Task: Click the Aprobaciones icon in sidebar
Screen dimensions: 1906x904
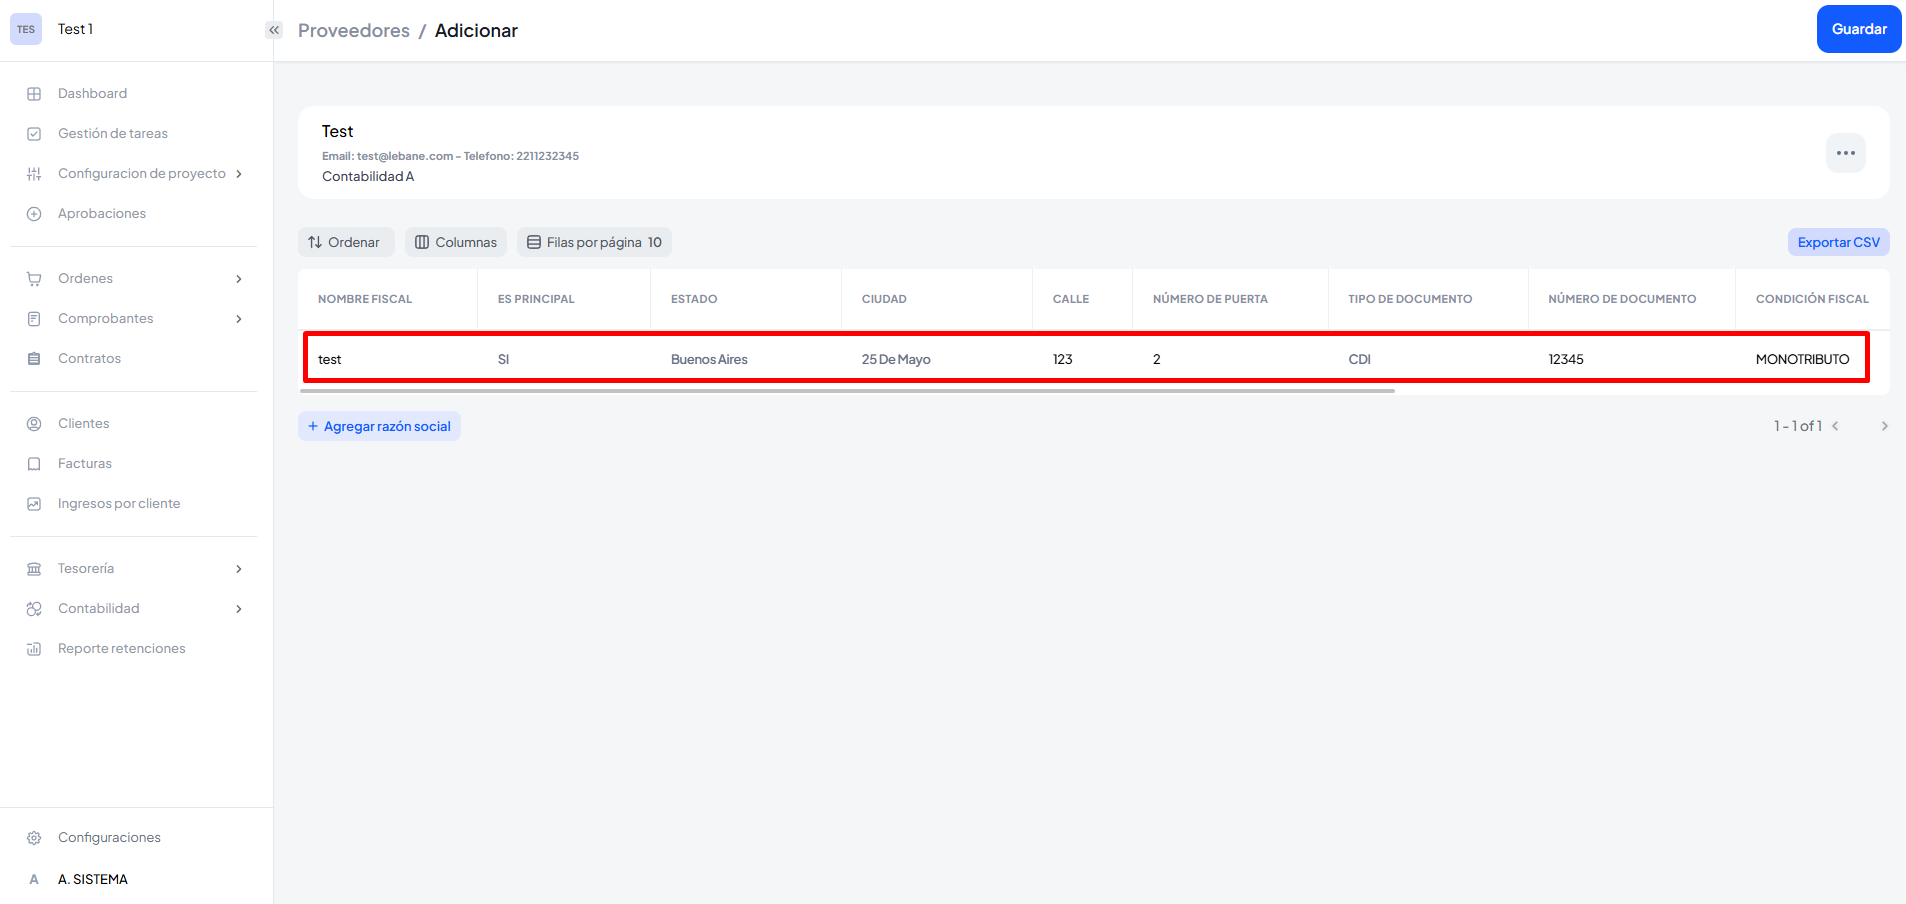Action: (34, 214)
